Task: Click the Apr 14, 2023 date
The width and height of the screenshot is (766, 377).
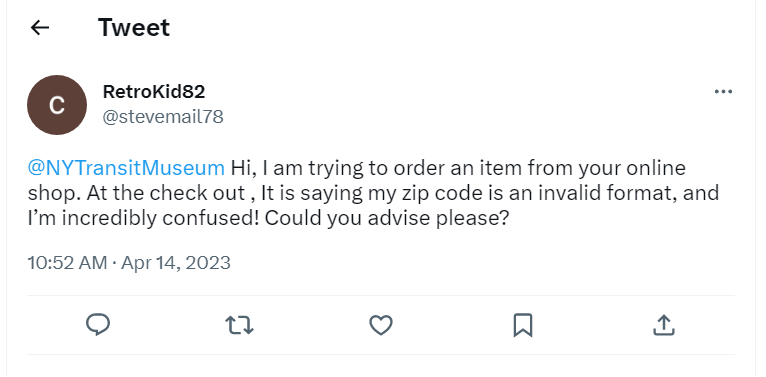Action: coord(176,263)
